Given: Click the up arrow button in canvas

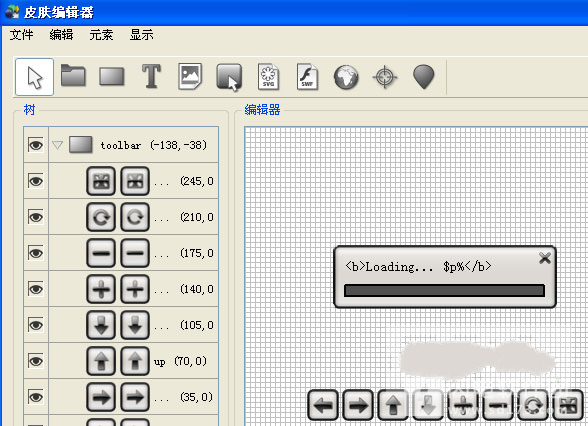Looking at the screenshot, I should point(393,405).
